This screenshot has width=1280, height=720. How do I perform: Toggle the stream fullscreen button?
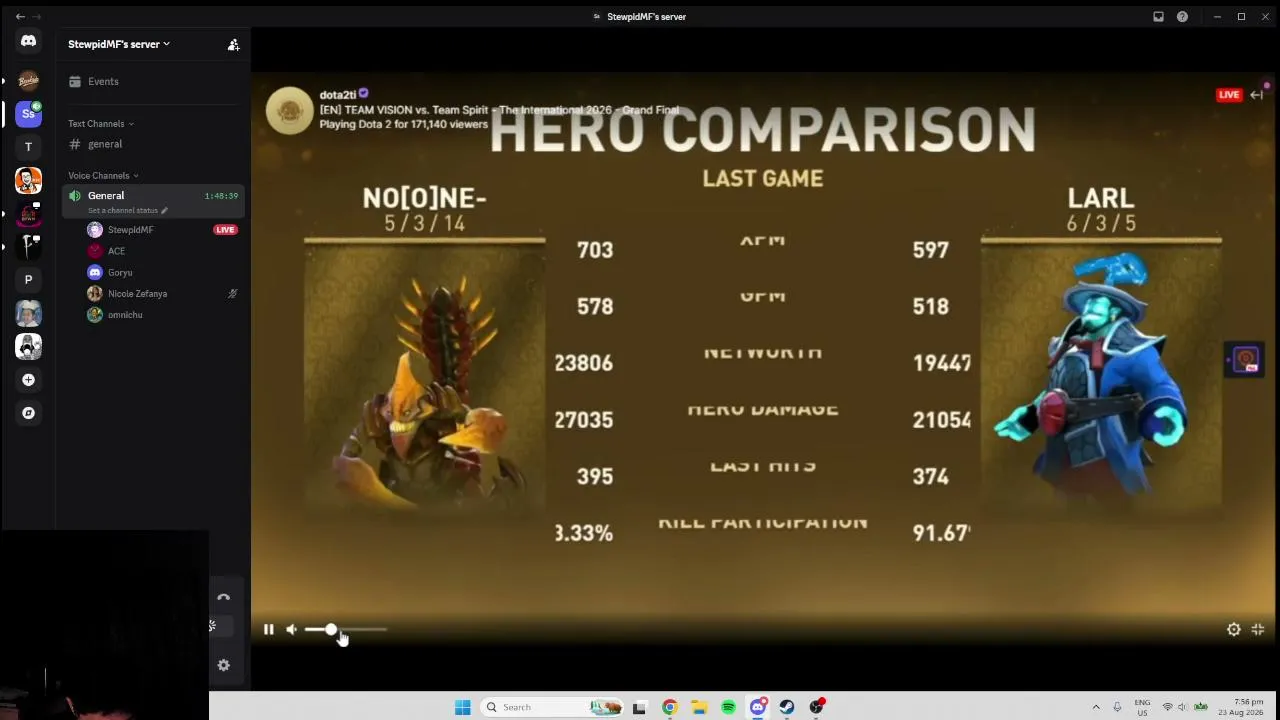(x=1258, y=629)
